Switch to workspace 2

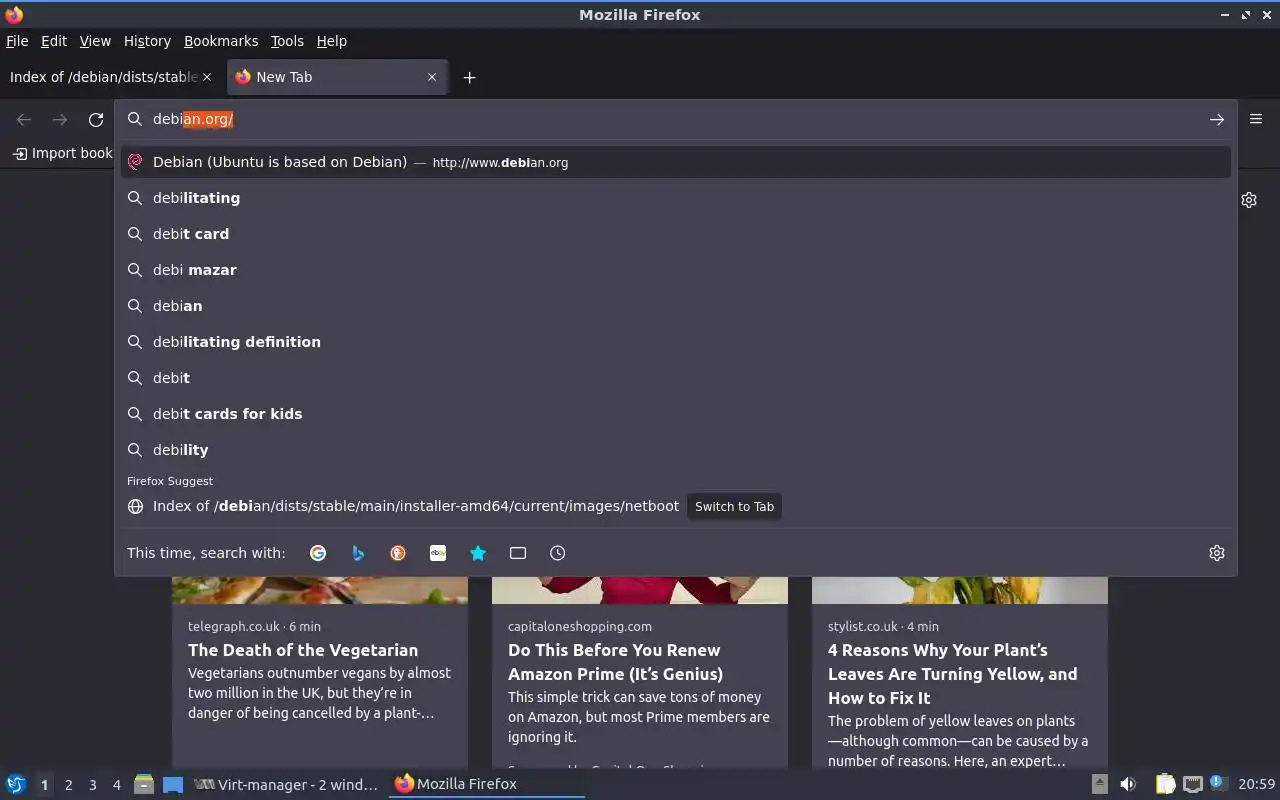pos(68,785)
